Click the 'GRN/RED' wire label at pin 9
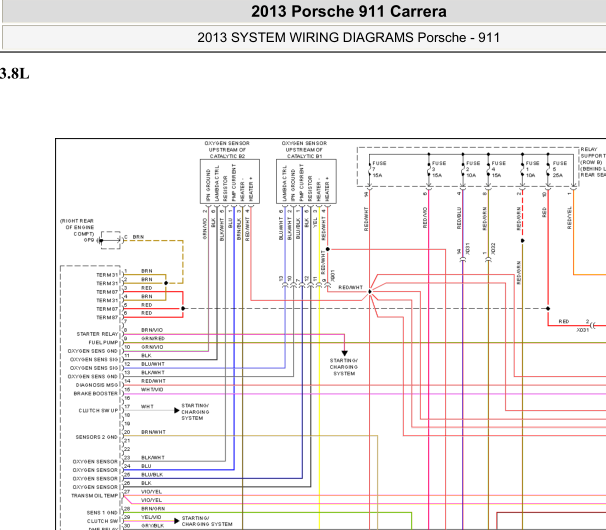The width and height of the screenshot is (606, 530). [x=153, y=339]
